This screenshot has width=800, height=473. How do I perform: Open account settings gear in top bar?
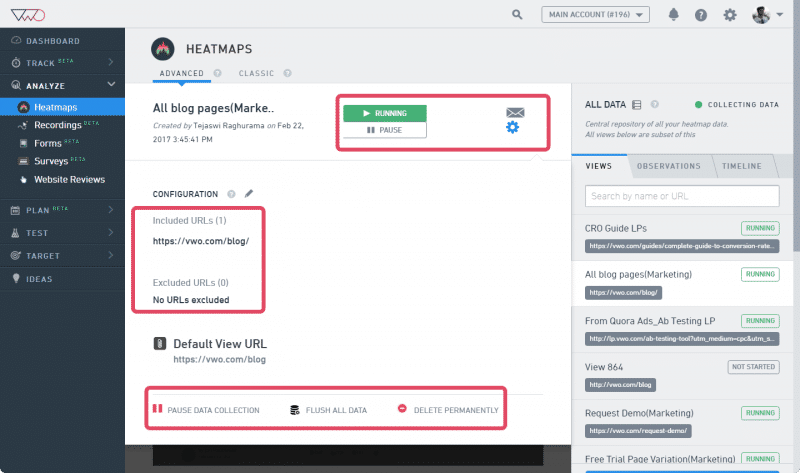tap(730, 15)
